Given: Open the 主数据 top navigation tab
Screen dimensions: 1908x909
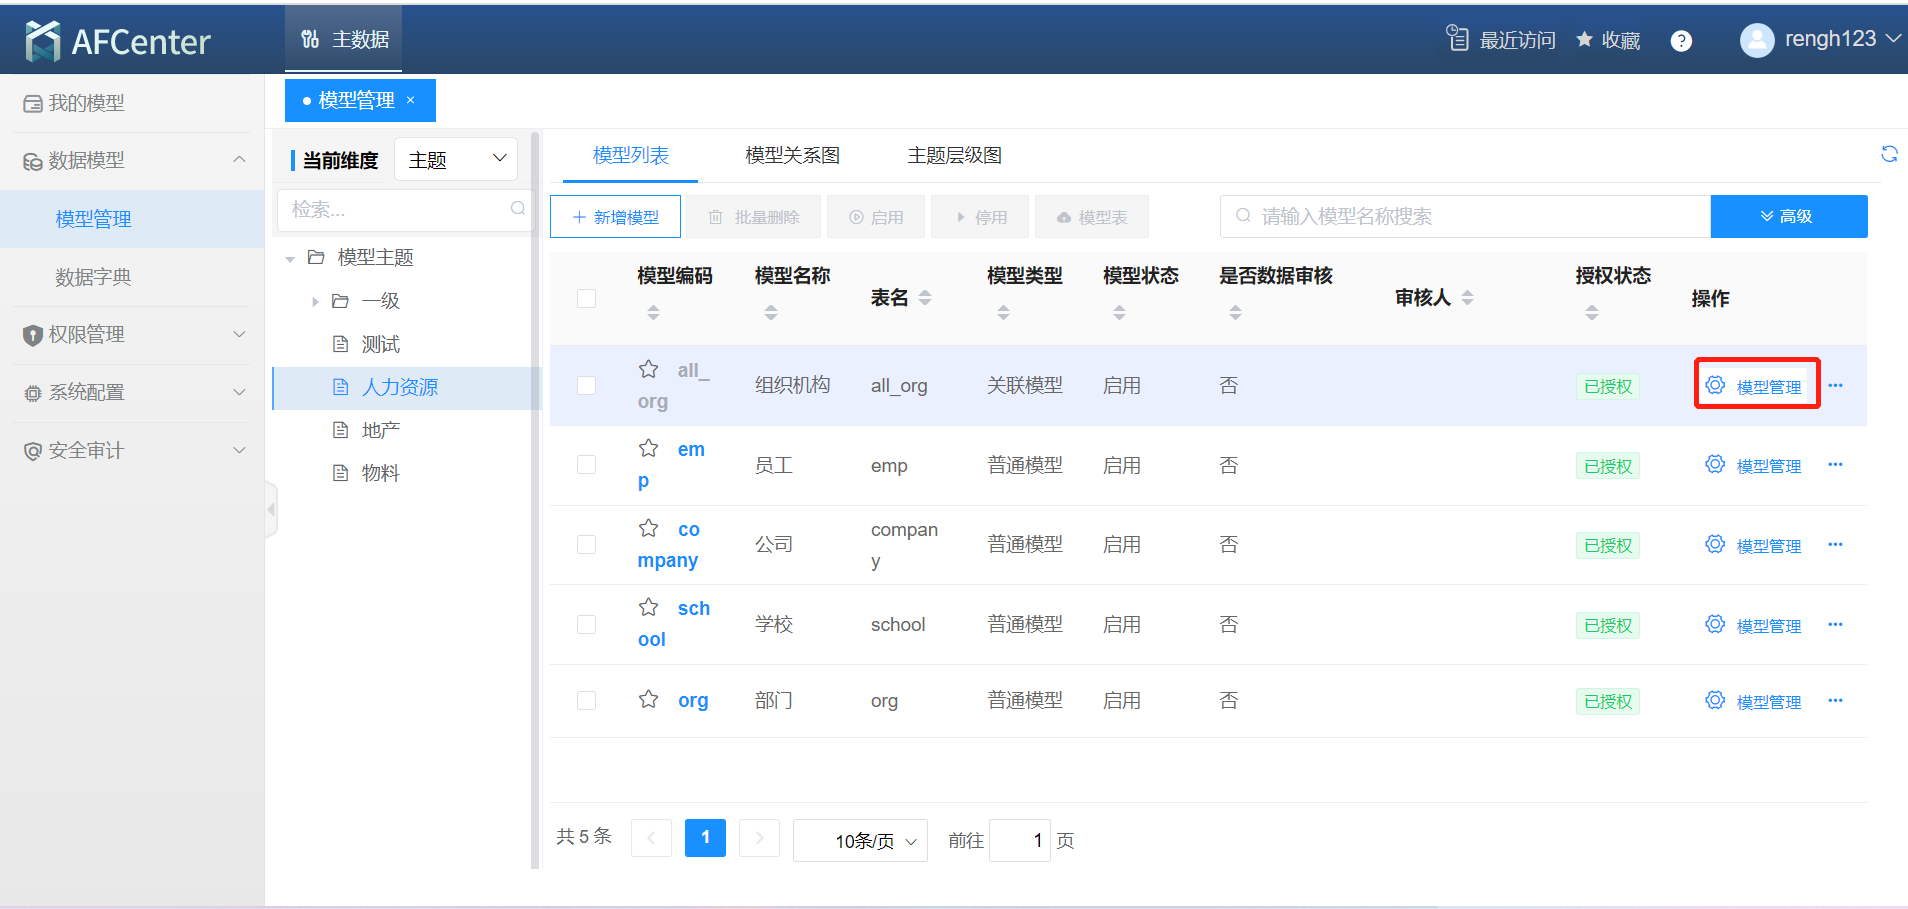Looking at the screenshot, I should (344, 39).
